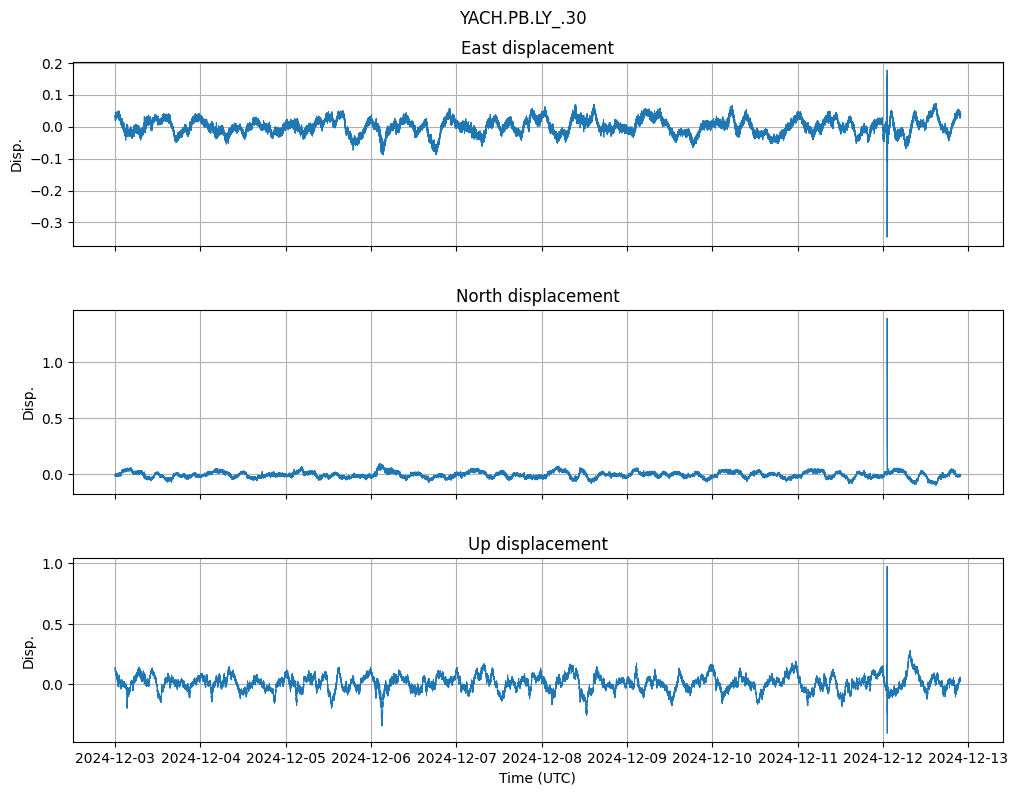Click the 2024-12-03 date tick label
The width and height of the screenshot is (1018, 795).
tap(115, 759)
